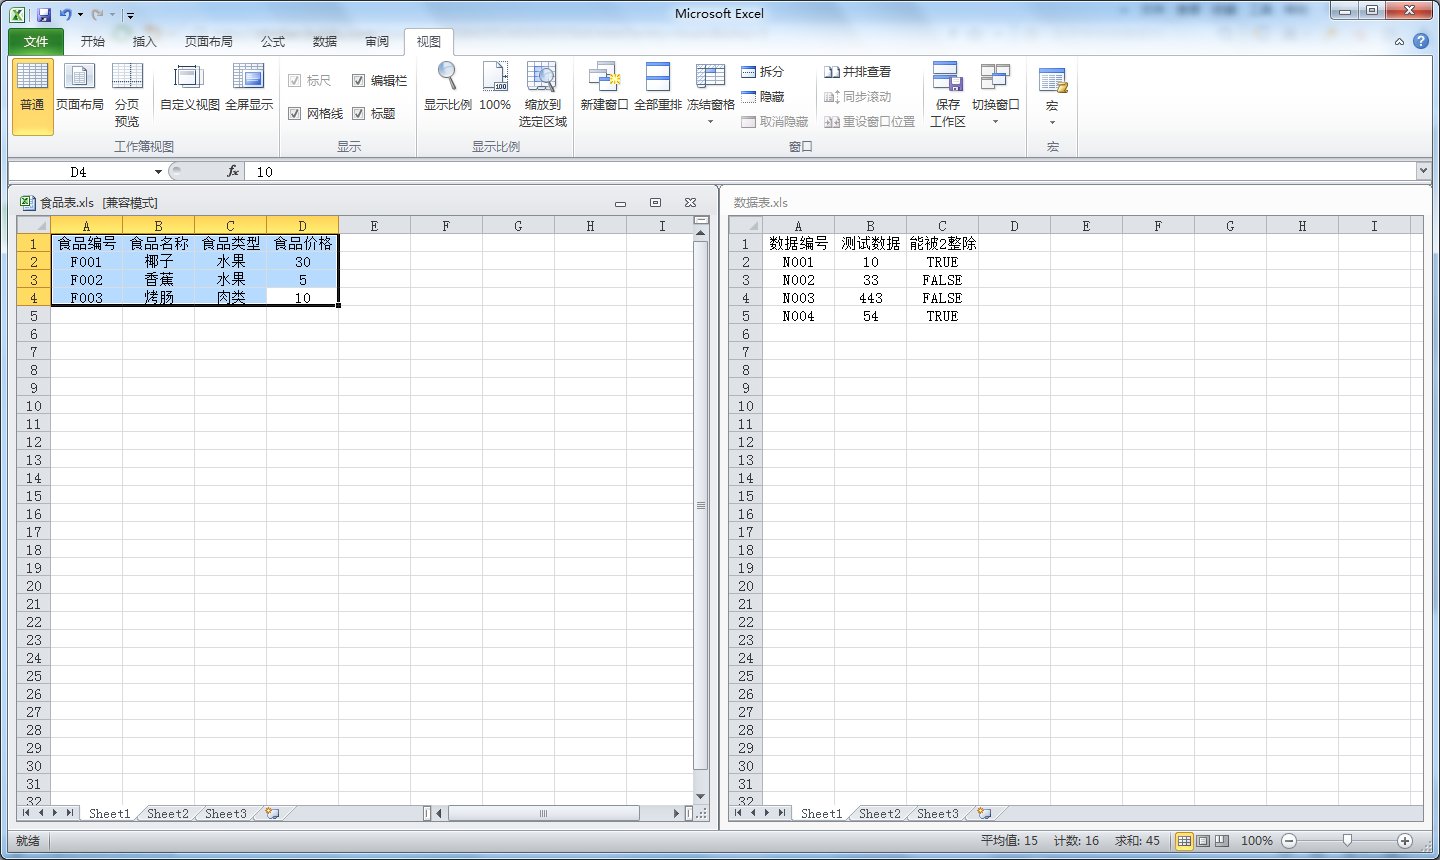Click the Hide (隐藏) window button
1440x860 pixels.
tap(763, 97)
